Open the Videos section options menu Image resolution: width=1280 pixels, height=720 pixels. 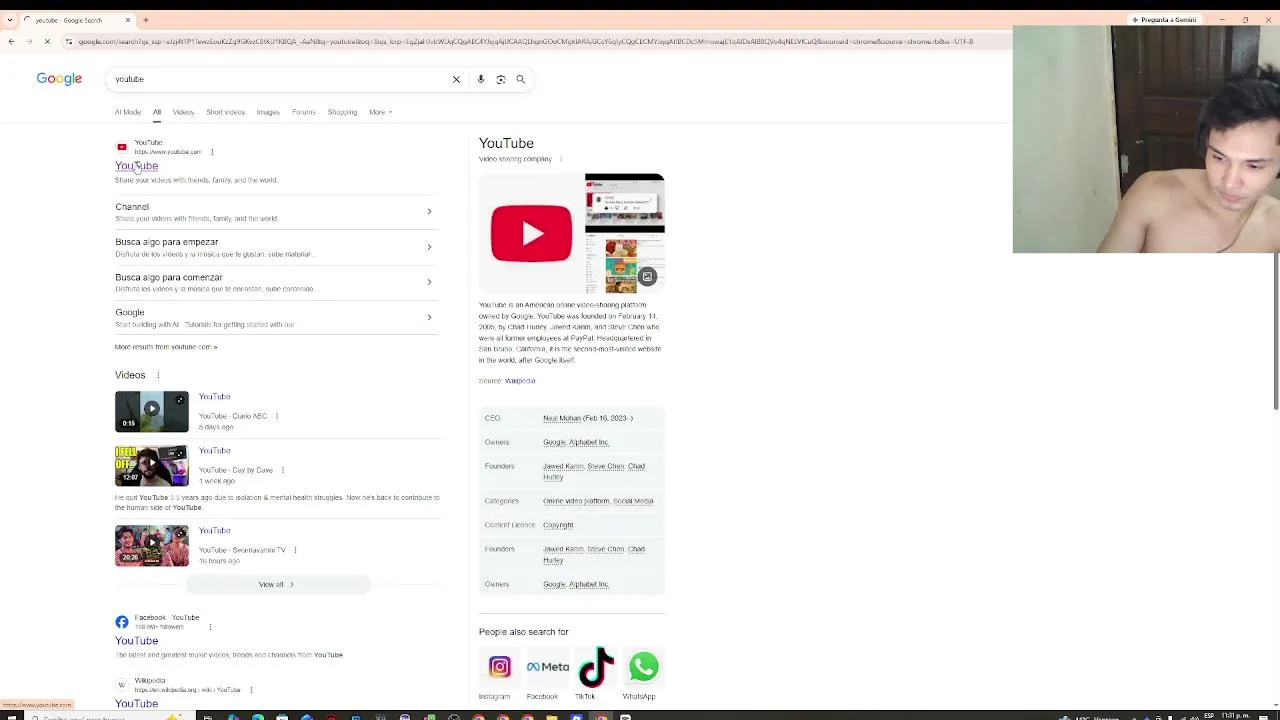pos(157,375)
